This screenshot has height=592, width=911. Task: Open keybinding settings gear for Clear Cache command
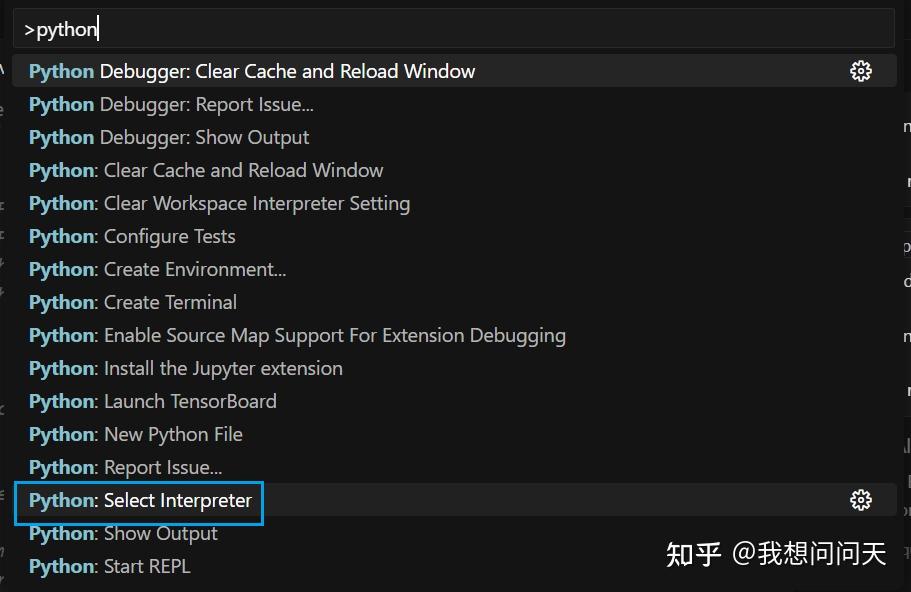[x=860, y=70]
